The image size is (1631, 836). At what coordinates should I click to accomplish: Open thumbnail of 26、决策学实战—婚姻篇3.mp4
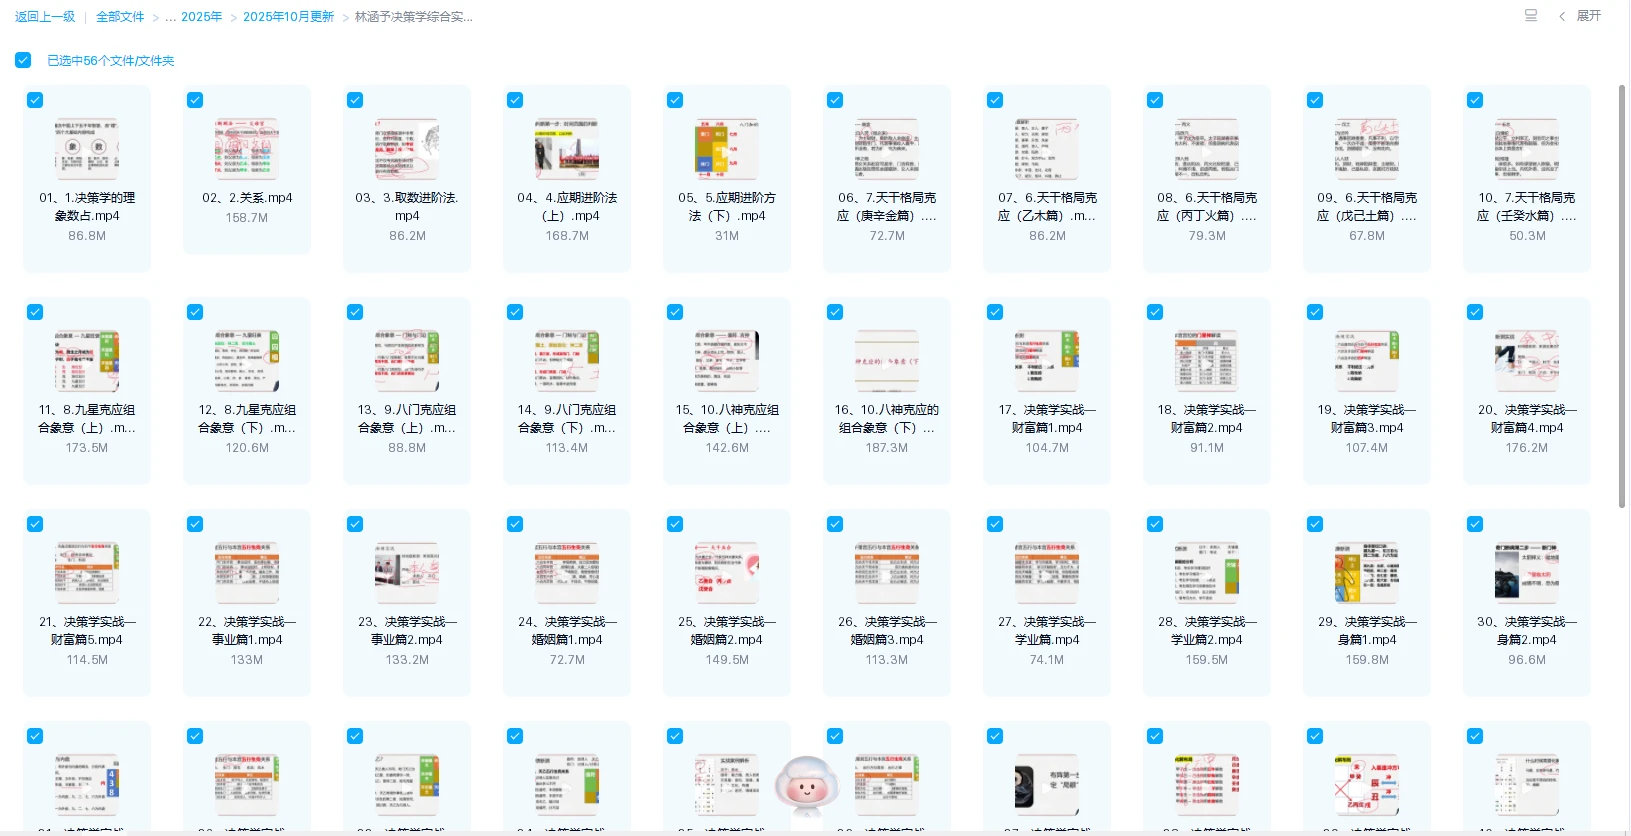(x=887, y=573)
